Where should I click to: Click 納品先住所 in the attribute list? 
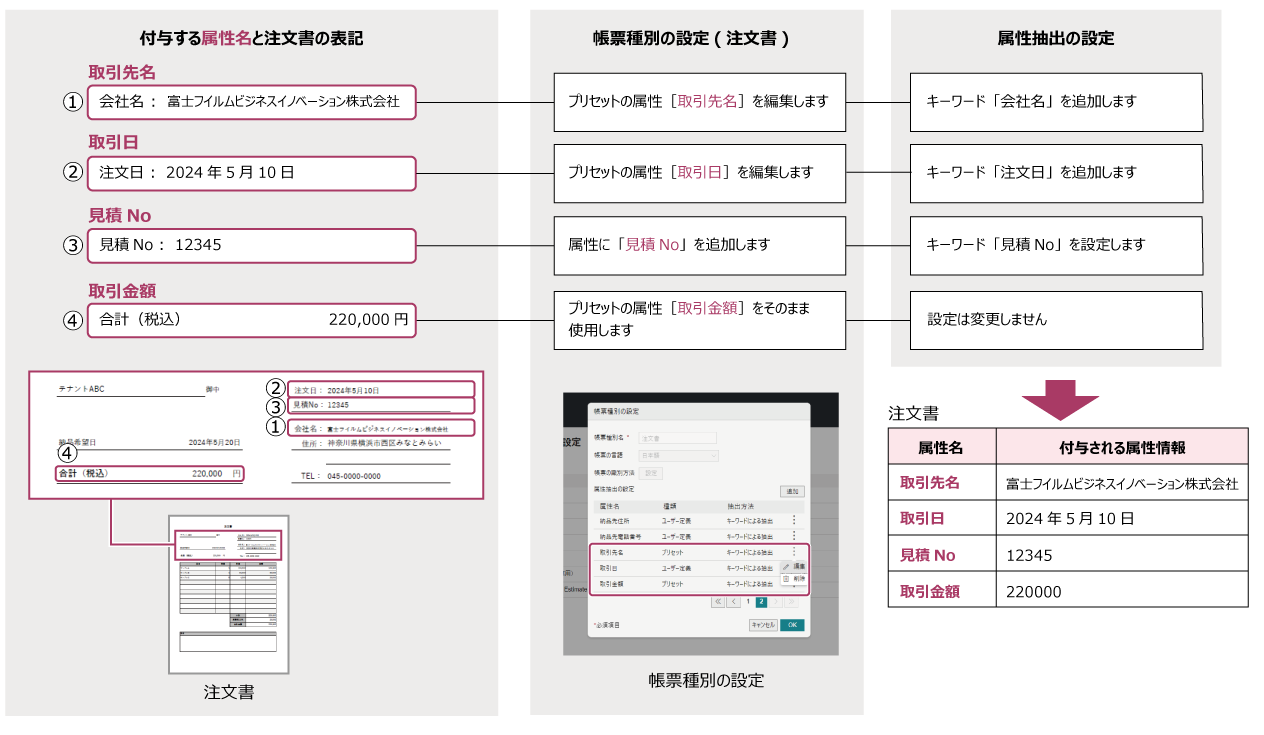(614, 521)
